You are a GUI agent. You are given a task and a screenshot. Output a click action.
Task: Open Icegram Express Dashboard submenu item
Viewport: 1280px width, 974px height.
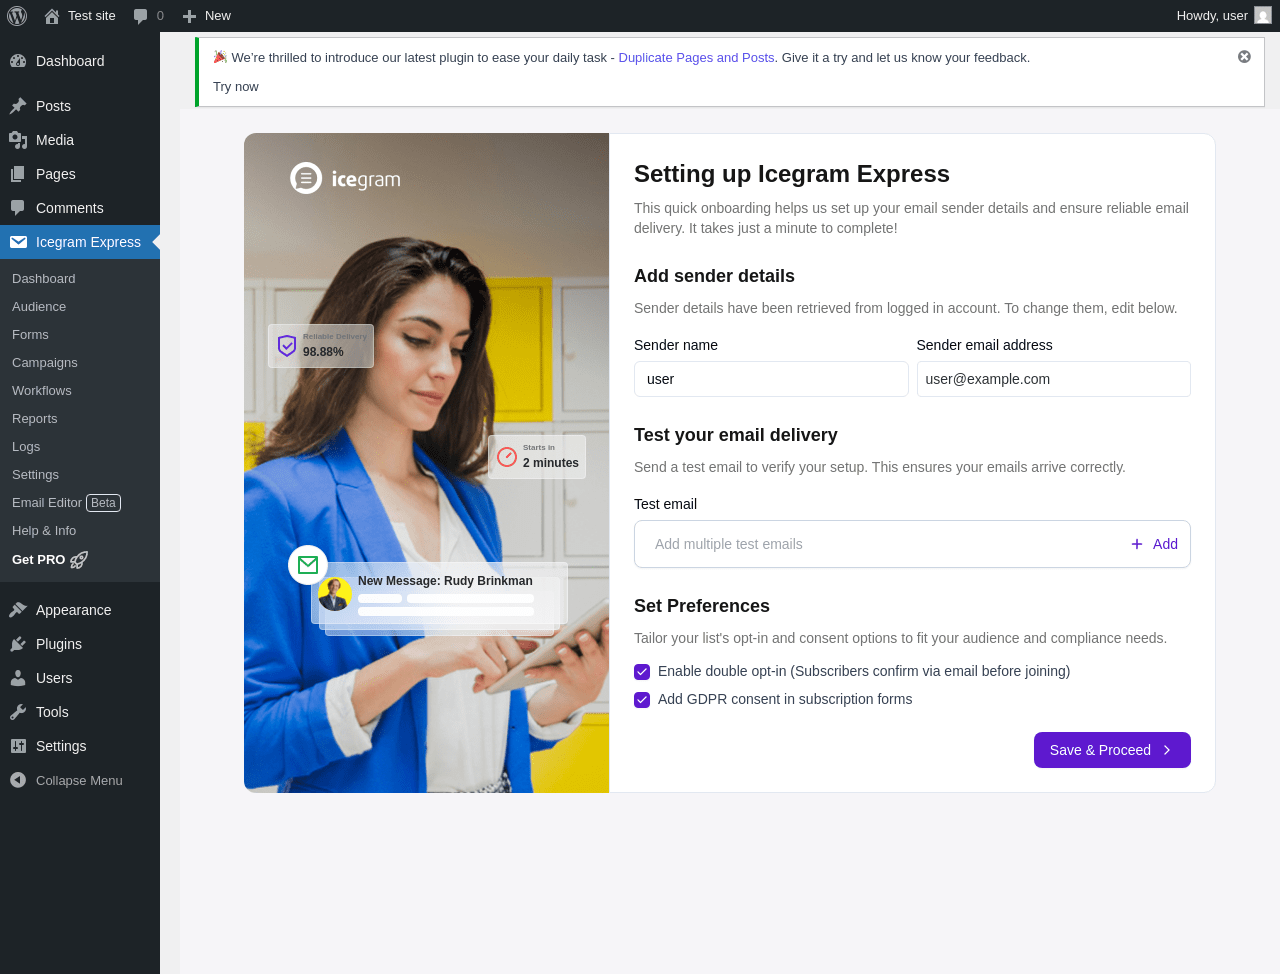click(x=44, y=279)
